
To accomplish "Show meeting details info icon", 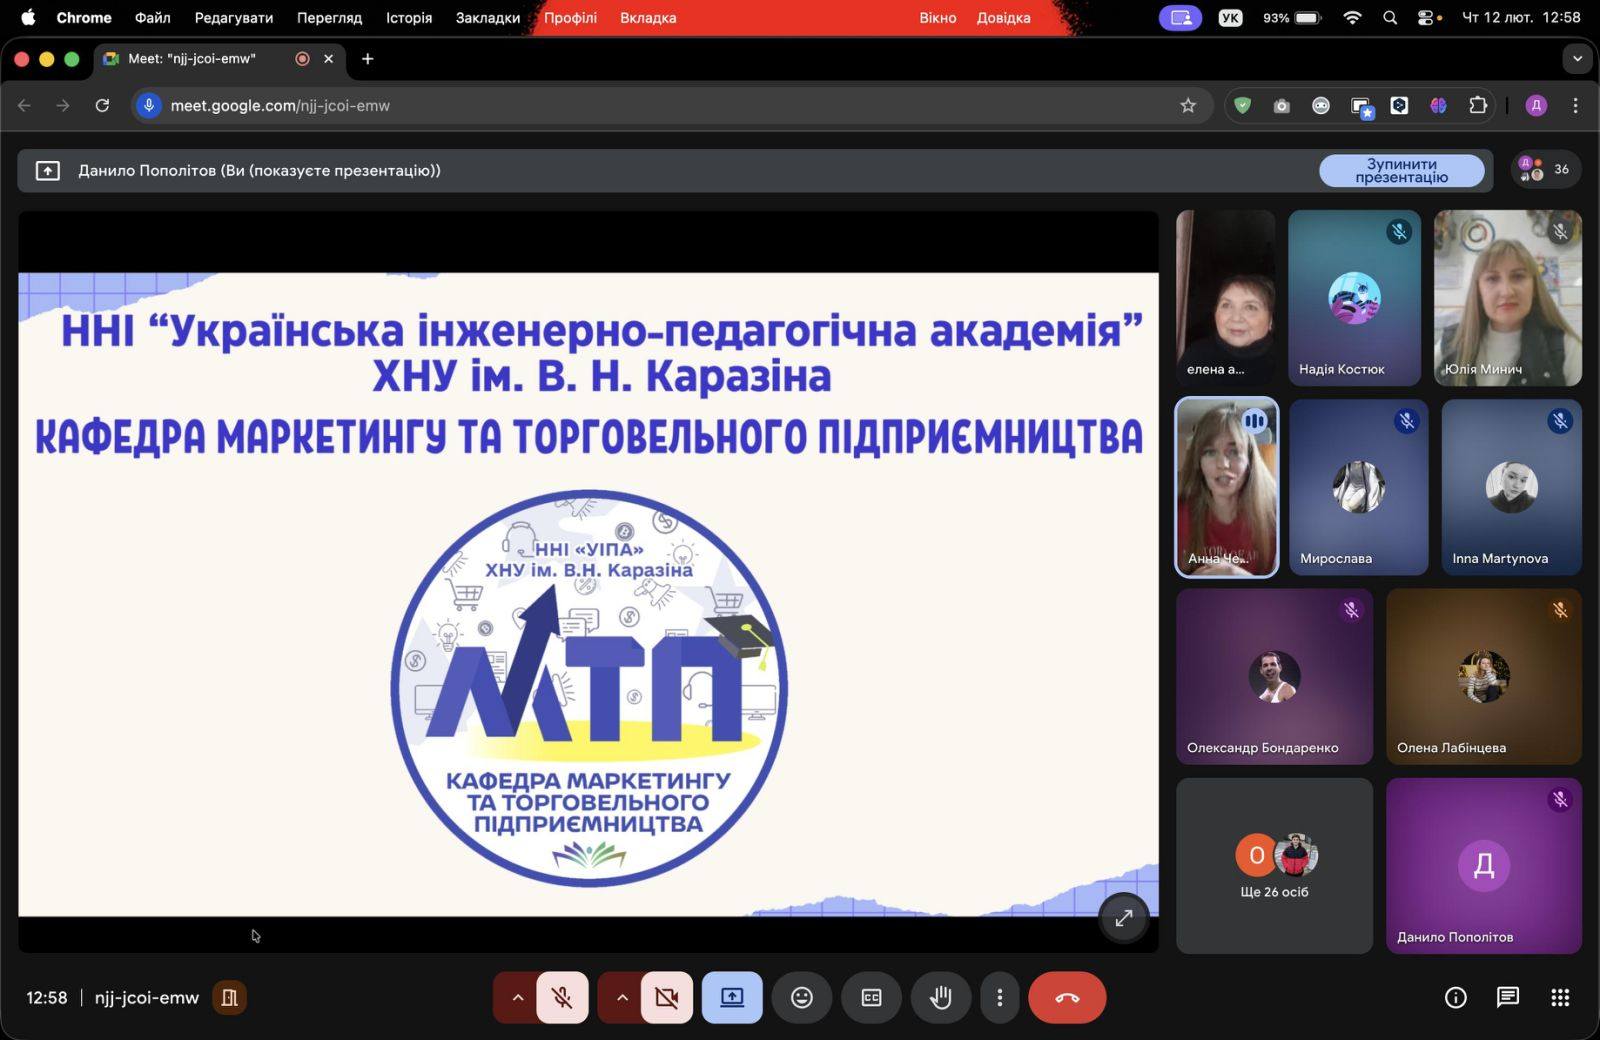I will (x=1455, y=997).
